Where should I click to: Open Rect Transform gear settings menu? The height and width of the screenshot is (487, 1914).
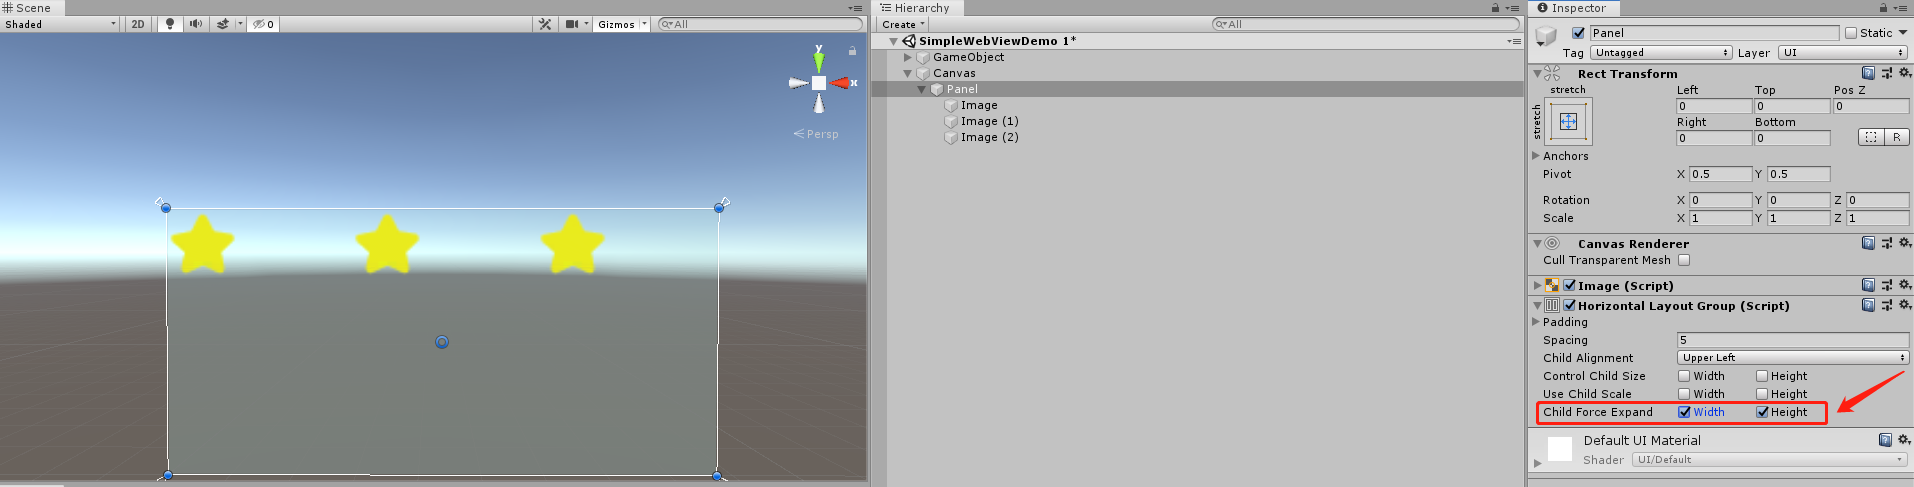pyautogui.click(x=1904, y=73)
